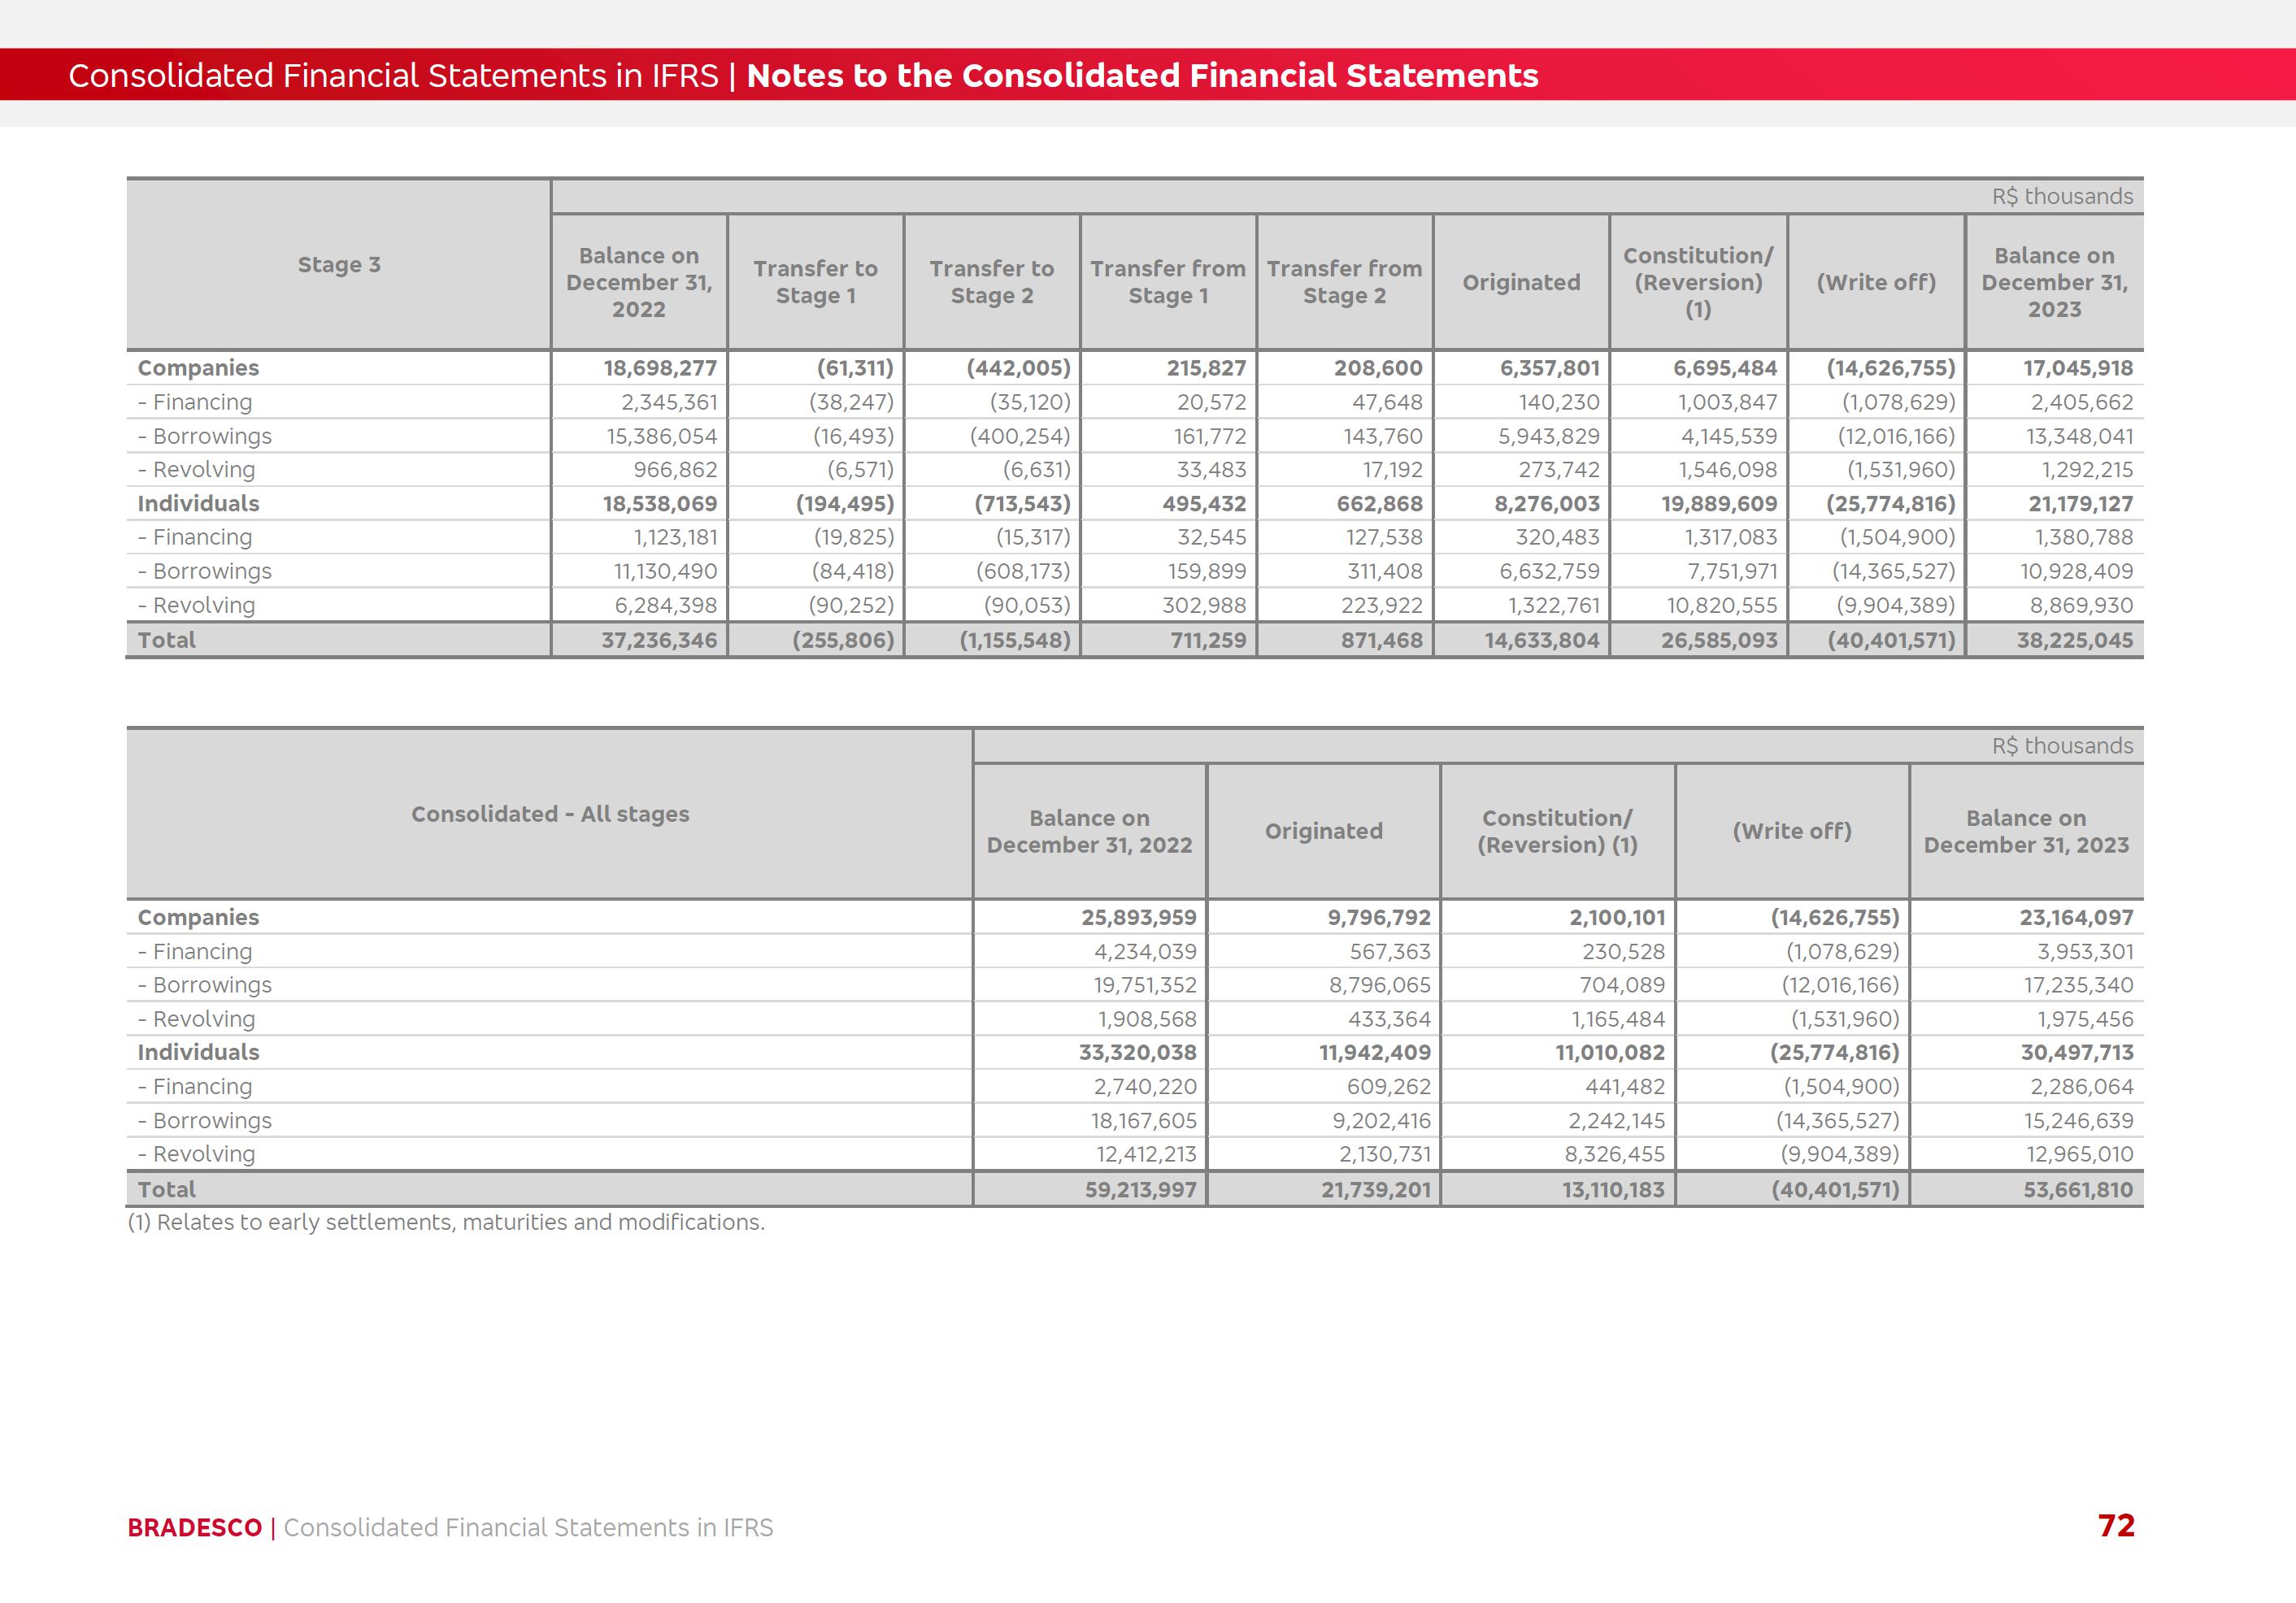Click the Consolidated - All stages header
This screenshot has height=1603, width=2296.
(x=550, y=814)
